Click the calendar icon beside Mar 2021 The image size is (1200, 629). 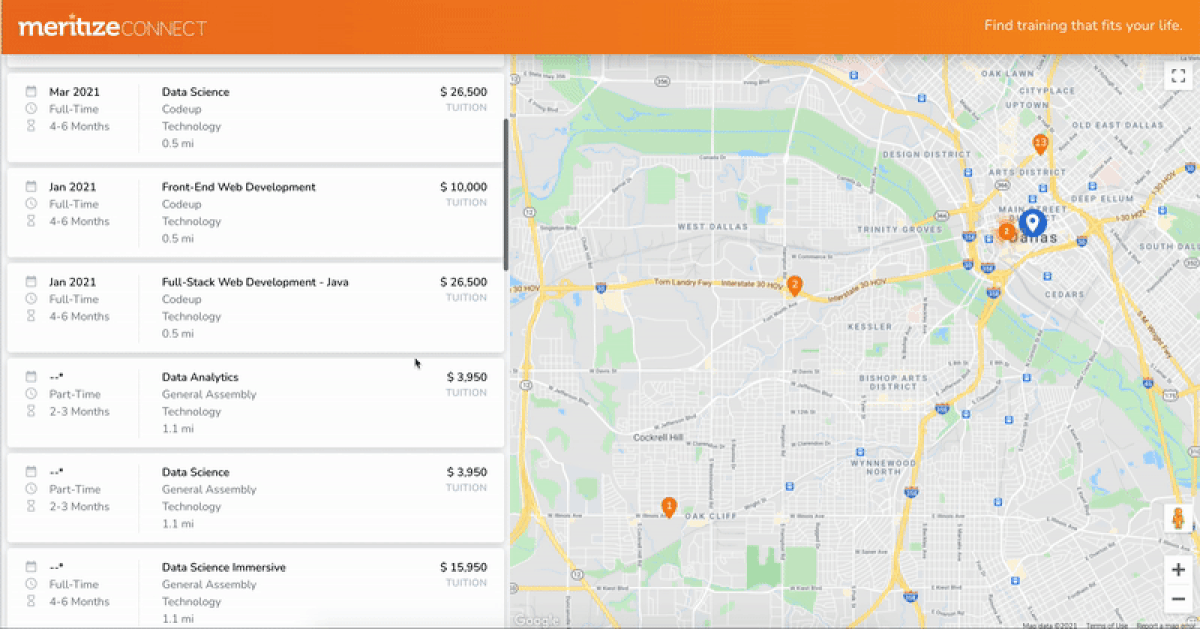coord(31,92)
